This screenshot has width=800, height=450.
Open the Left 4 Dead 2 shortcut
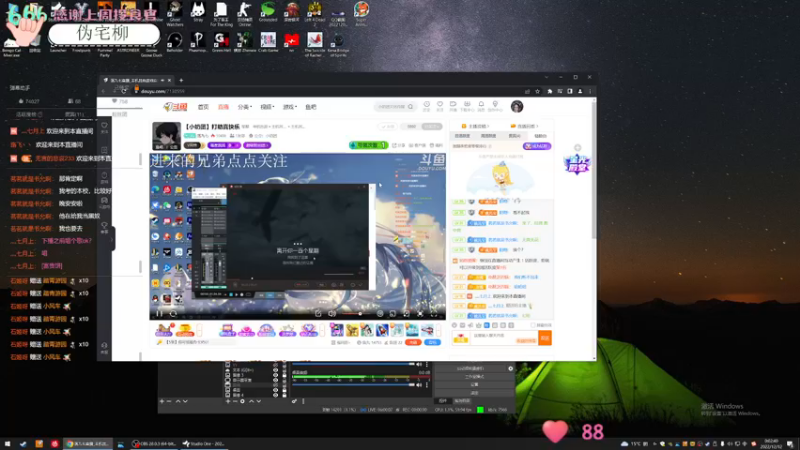[x=314, y=14]
